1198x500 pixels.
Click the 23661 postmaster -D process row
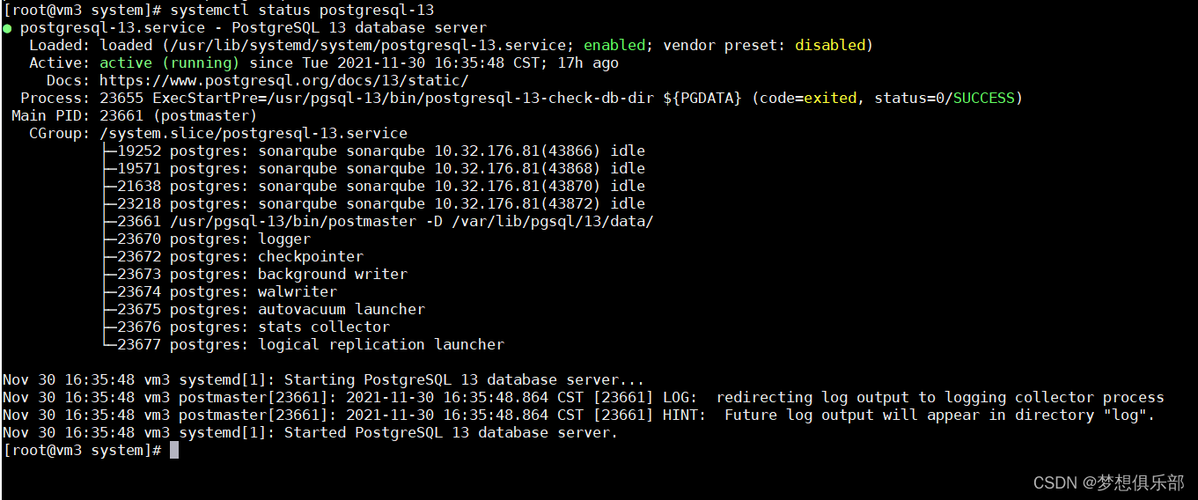coord(377,222)
